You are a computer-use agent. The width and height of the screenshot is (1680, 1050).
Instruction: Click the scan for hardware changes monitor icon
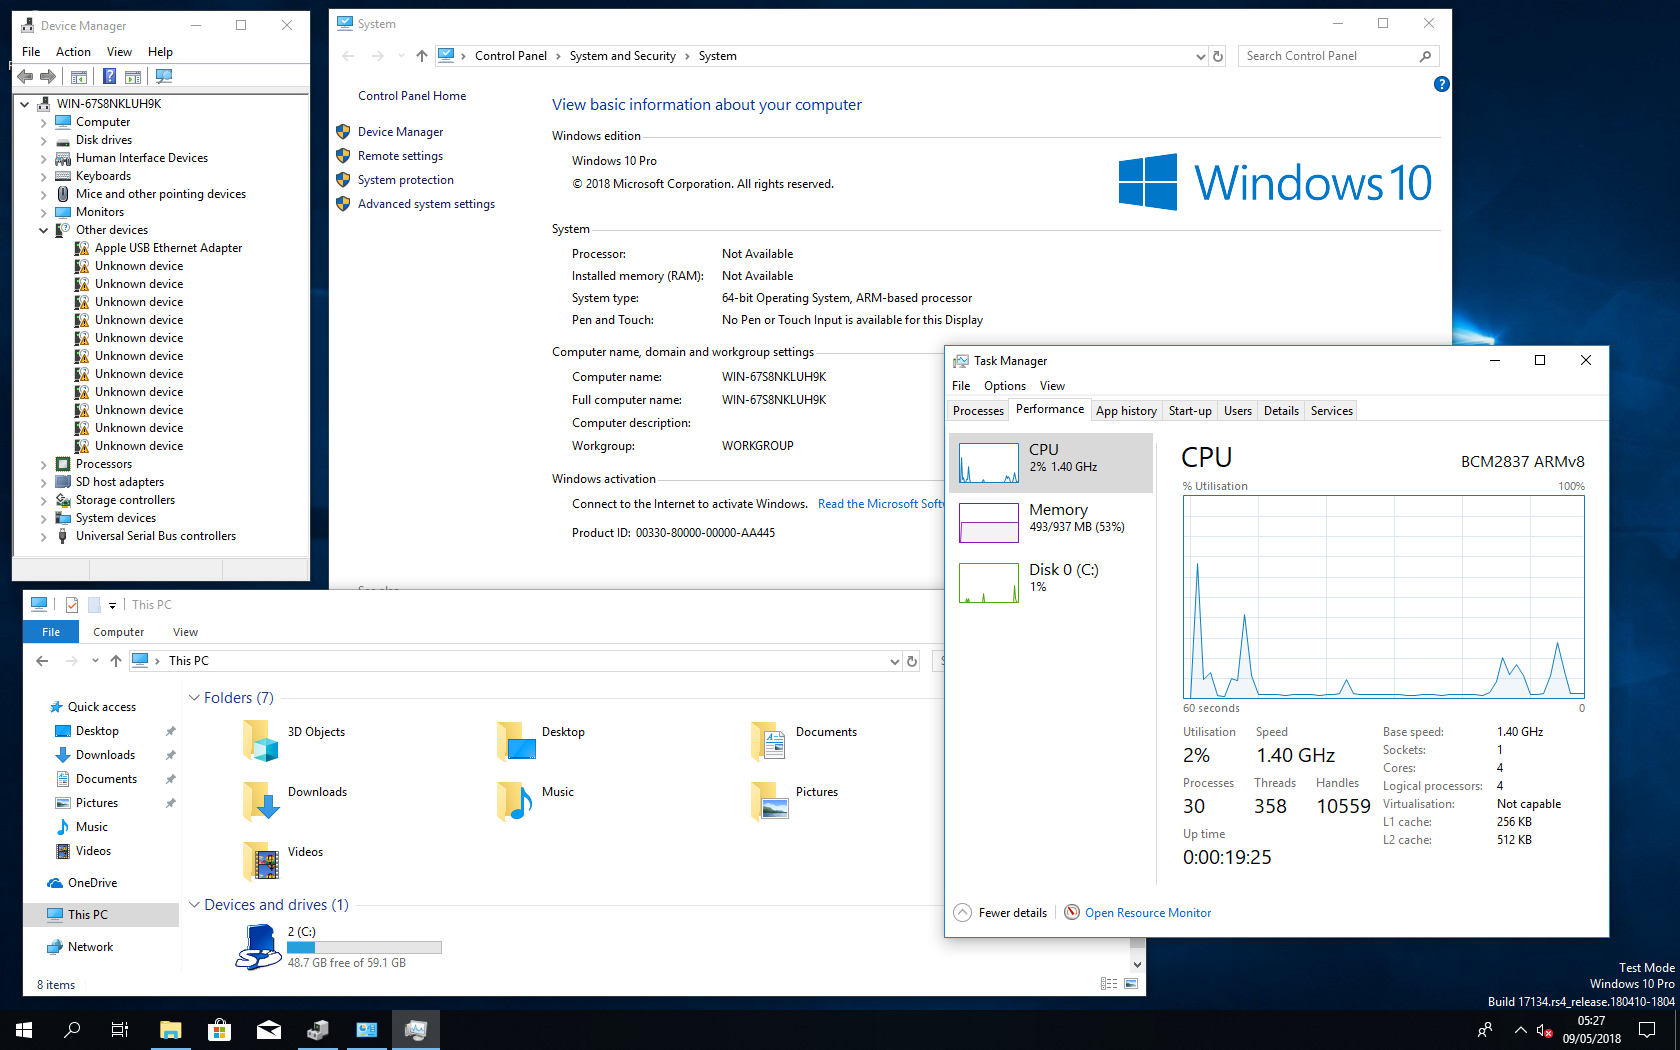164,76
